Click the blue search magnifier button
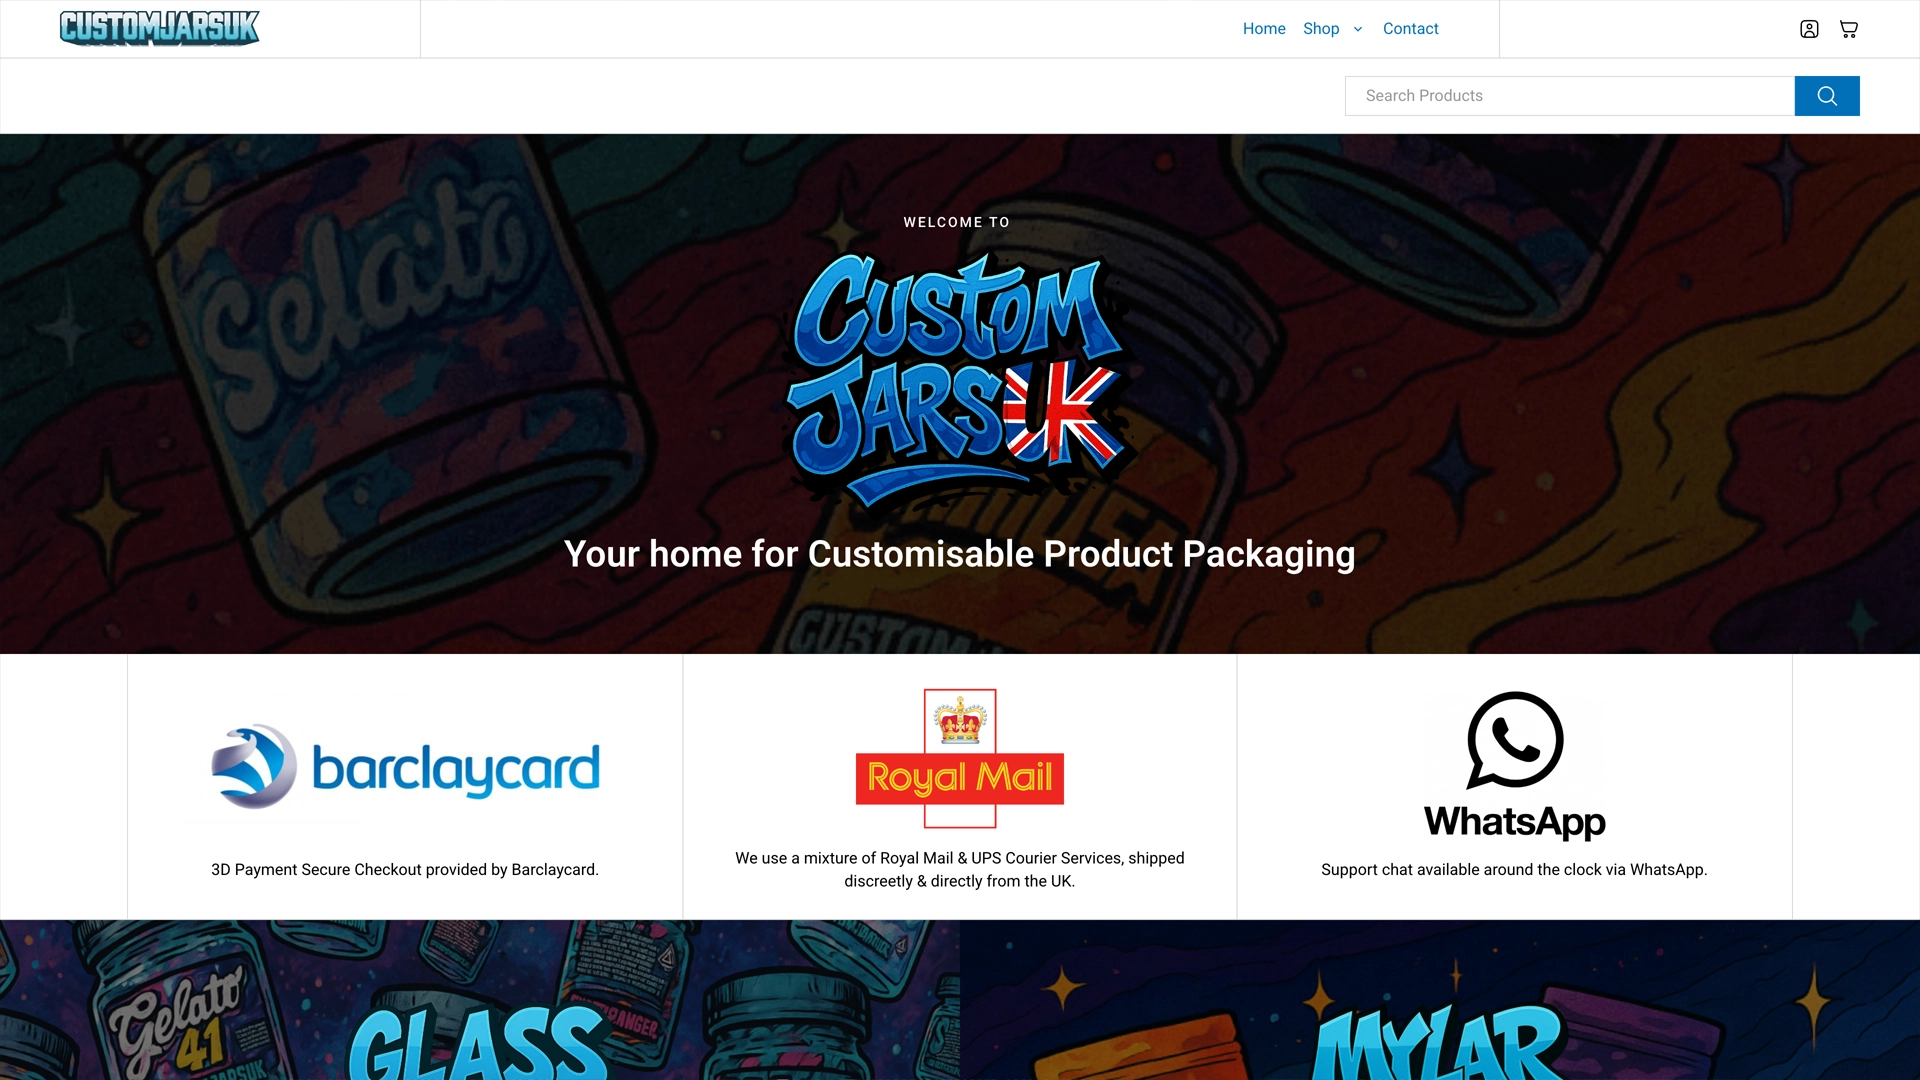This screenshot has height=1080, width=1920. tap(1827, 96)
